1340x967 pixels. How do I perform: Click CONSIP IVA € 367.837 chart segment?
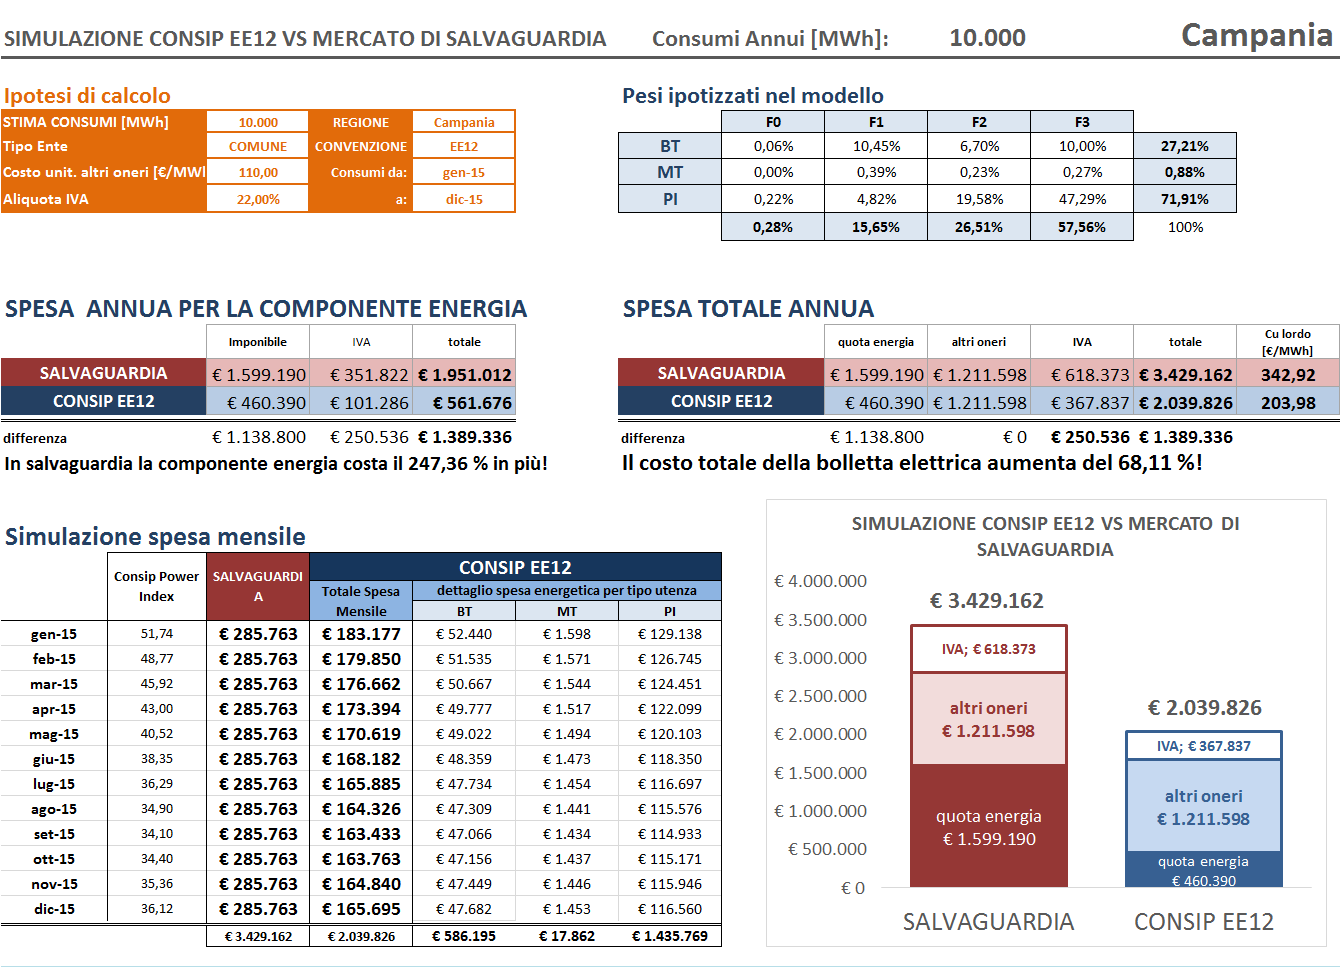pyautogui.click(x=1204, y=746)
